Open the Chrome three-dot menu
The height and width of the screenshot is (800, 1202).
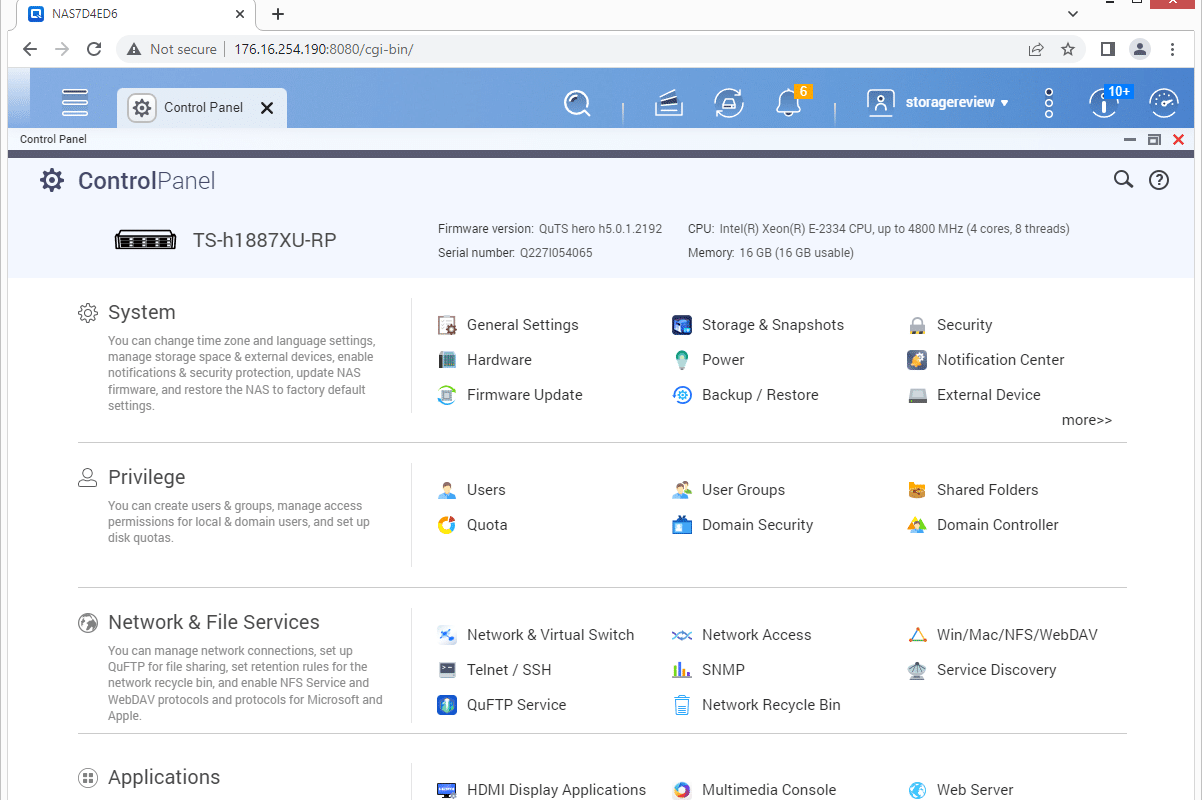click(x=1173, y=49)
